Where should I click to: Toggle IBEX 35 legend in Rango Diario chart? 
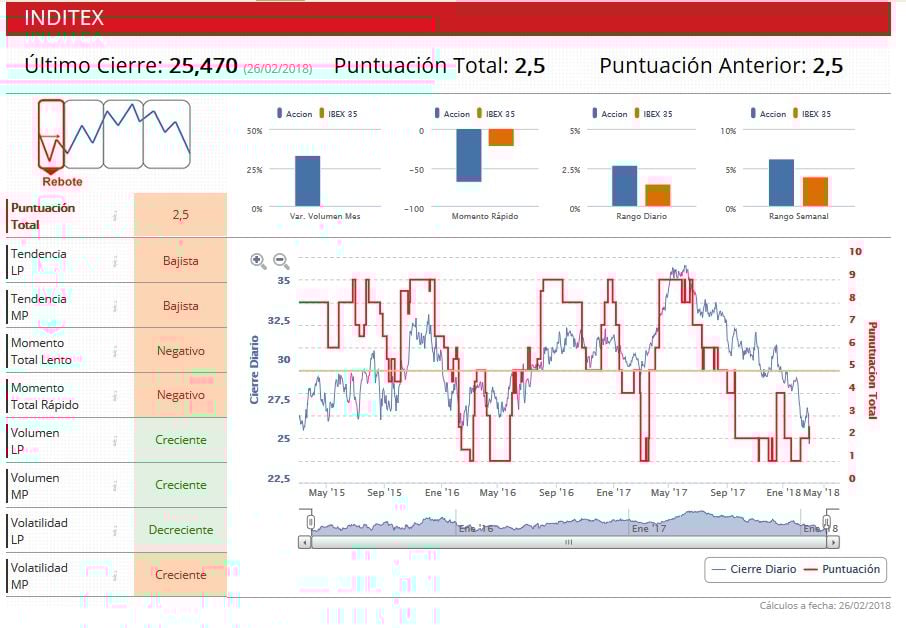(653, 114)
